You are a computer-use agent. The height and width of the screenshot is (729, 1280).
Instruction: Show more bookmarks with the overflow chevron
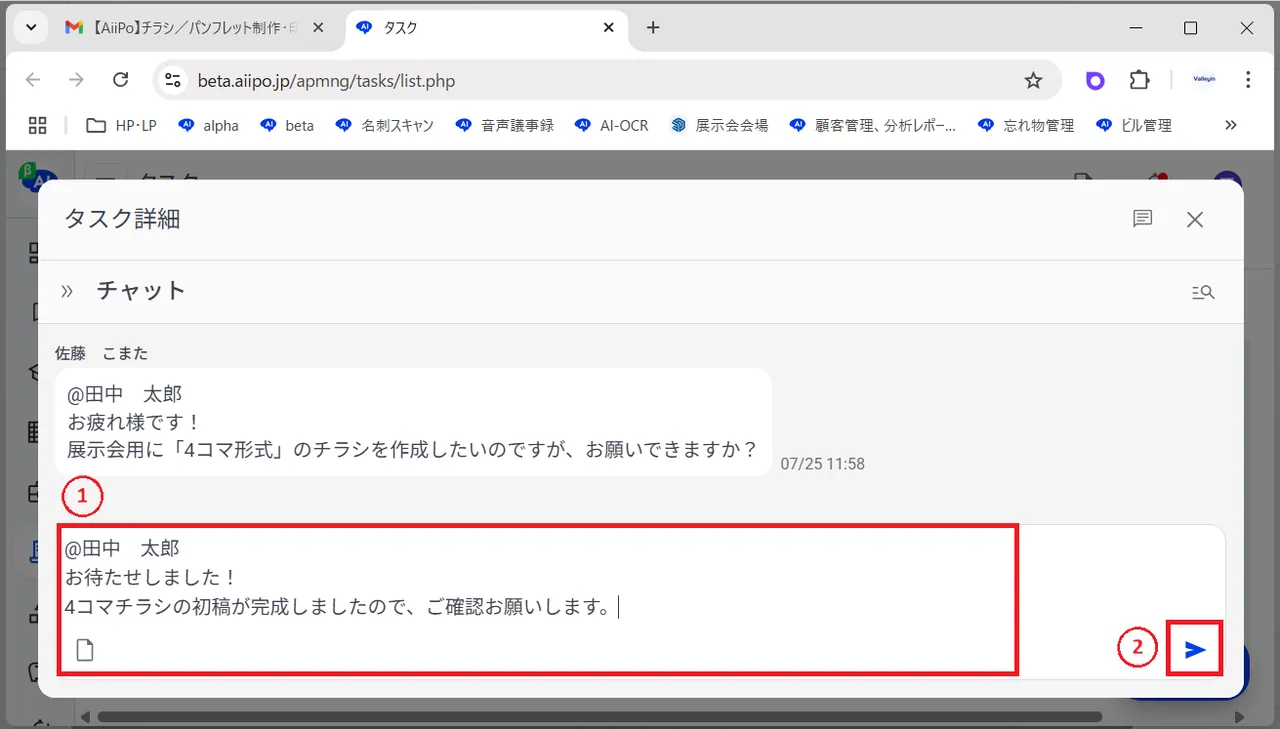click(1231, 125)
